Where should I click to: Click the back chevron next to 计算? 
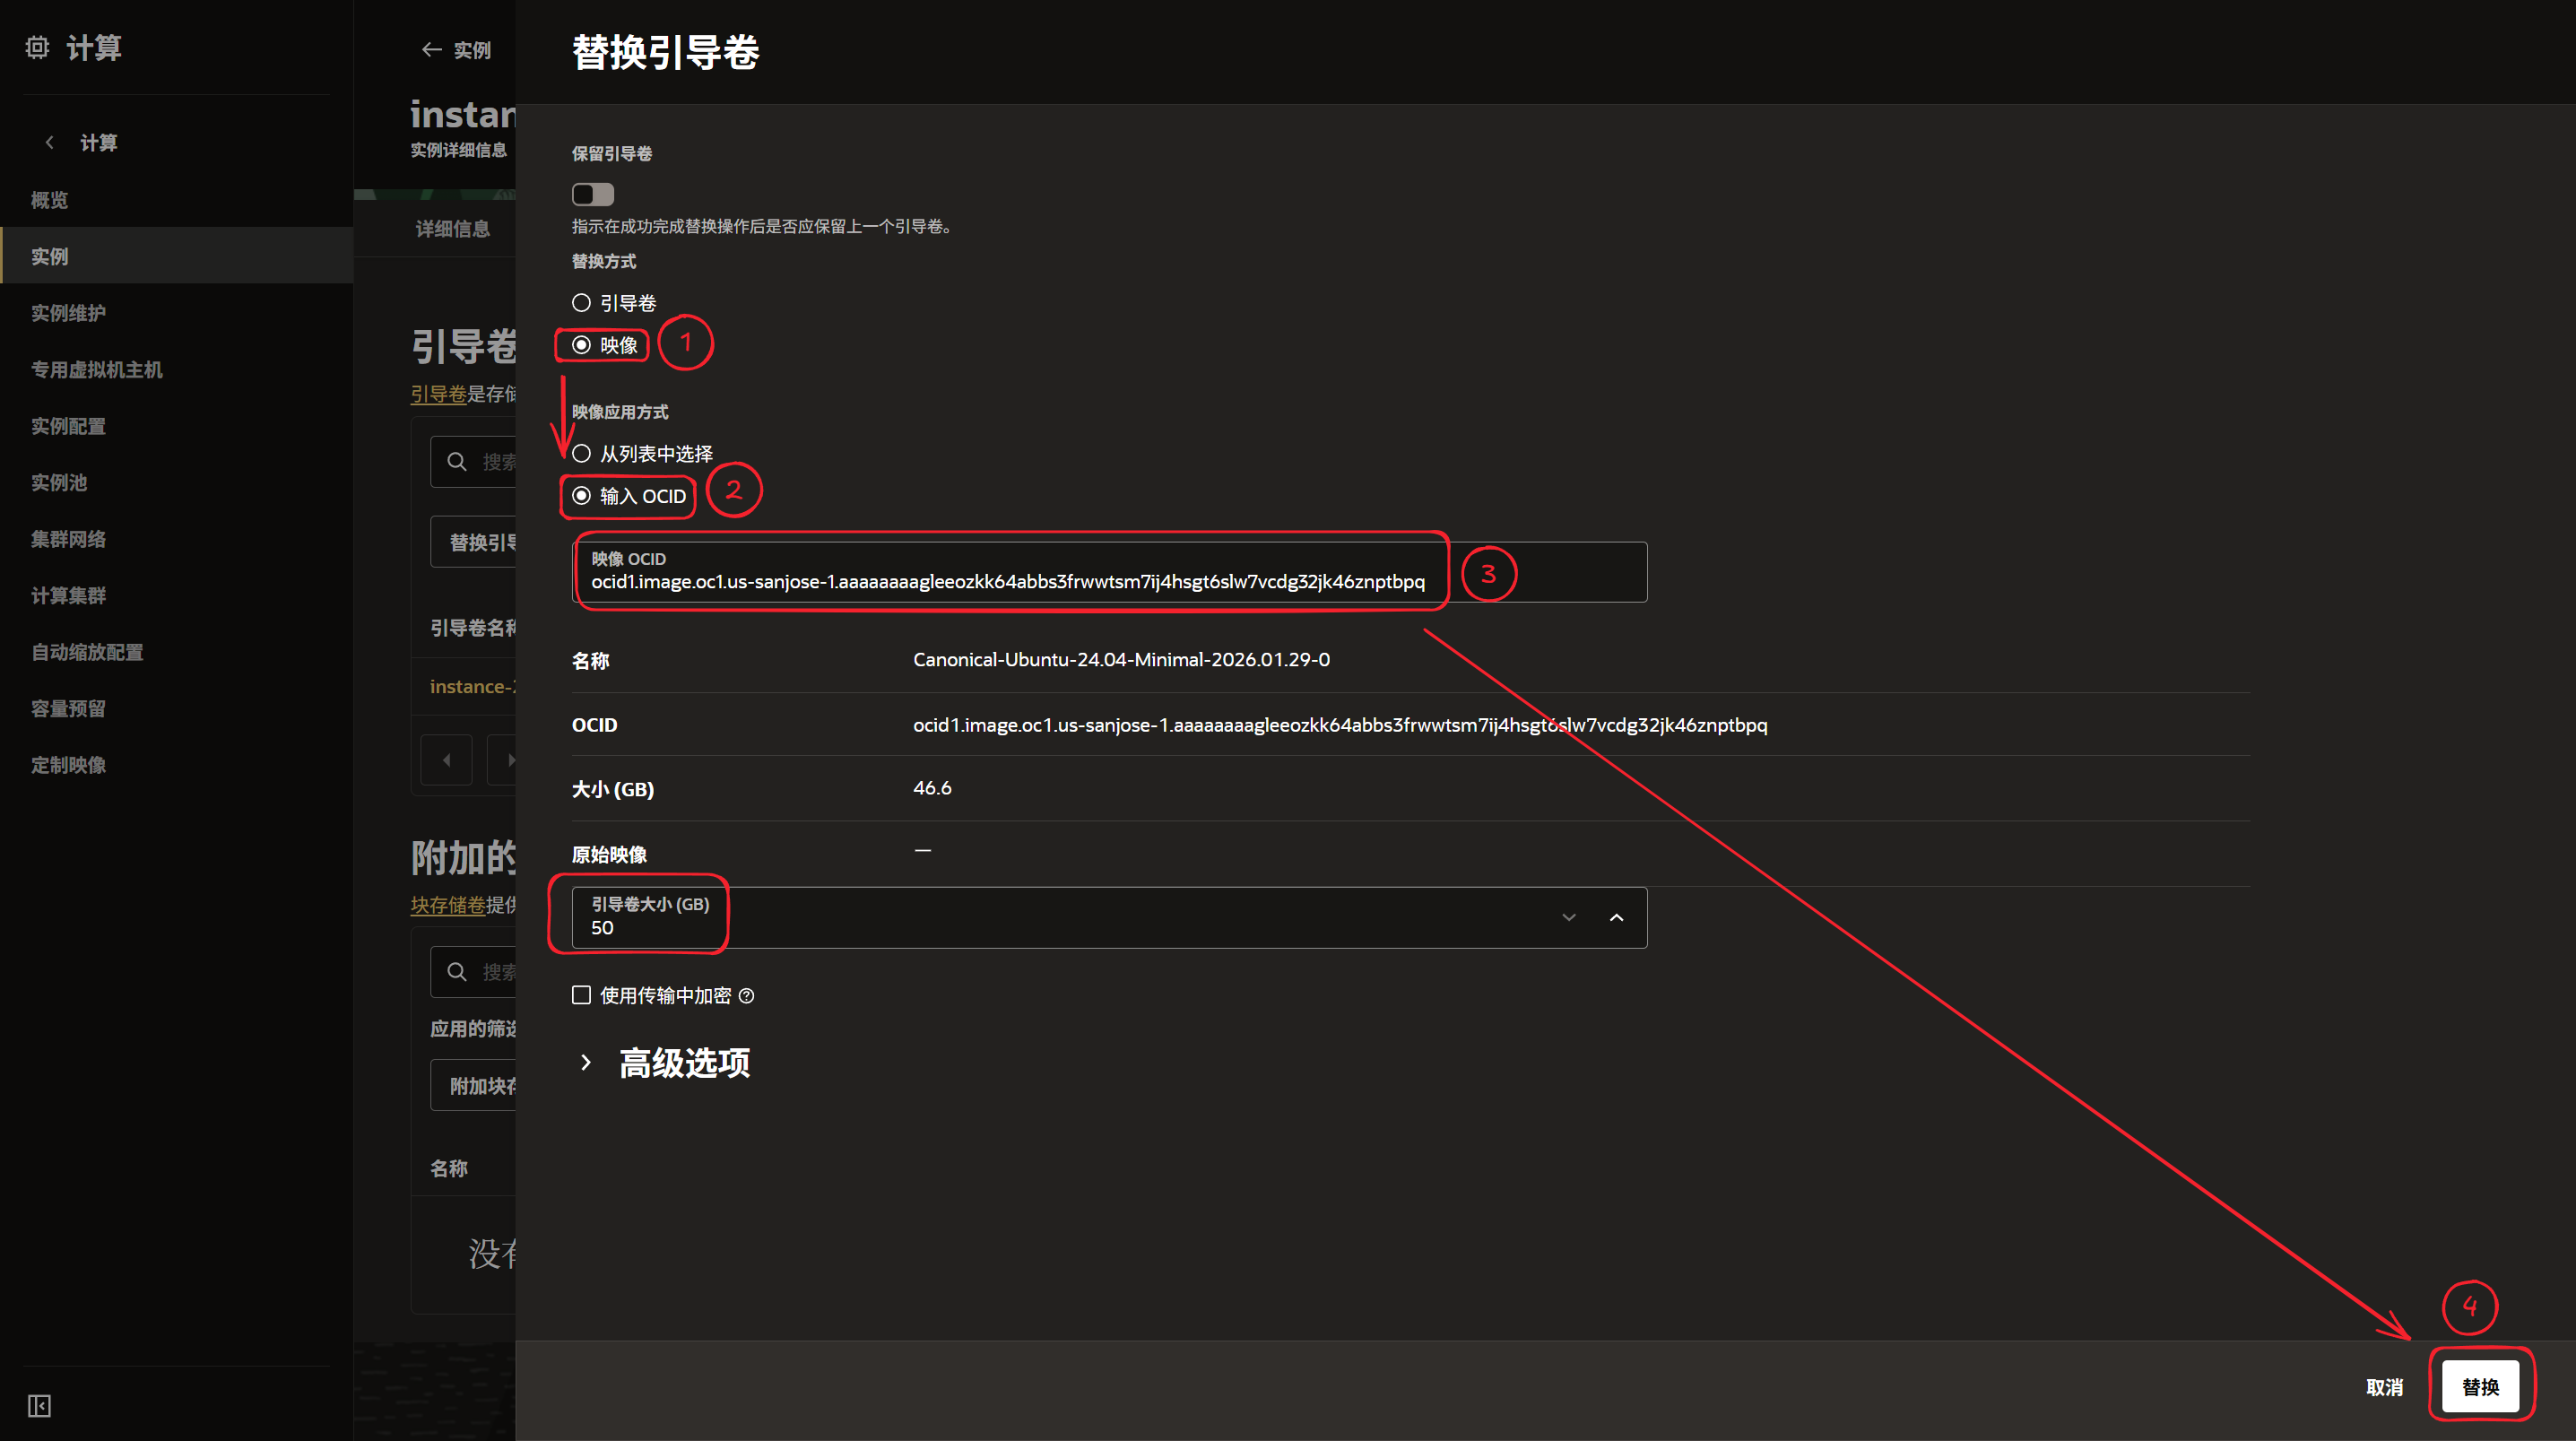pyautogui.click(x=49, y=142)
